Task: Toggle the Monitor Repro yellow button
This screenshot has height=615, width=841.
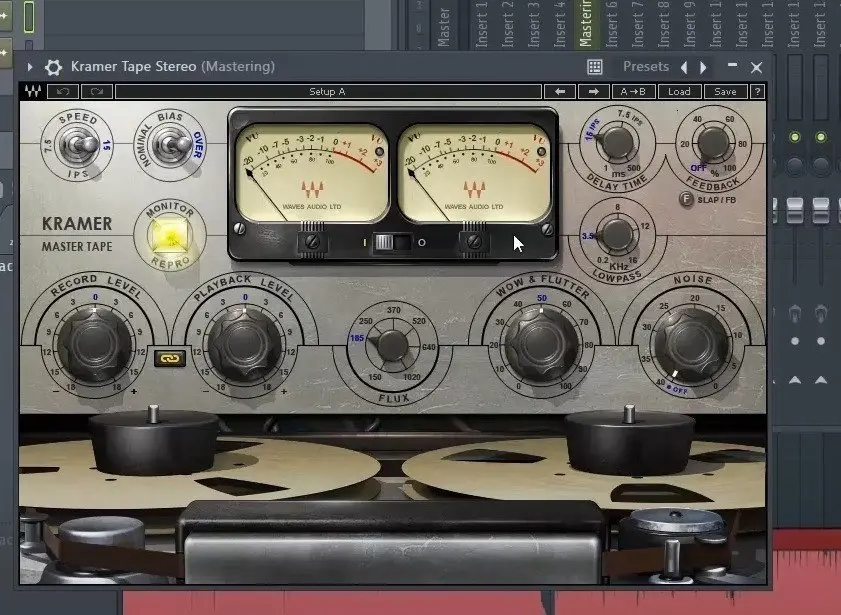Action: pyautogui.click(x=170, y=235)
